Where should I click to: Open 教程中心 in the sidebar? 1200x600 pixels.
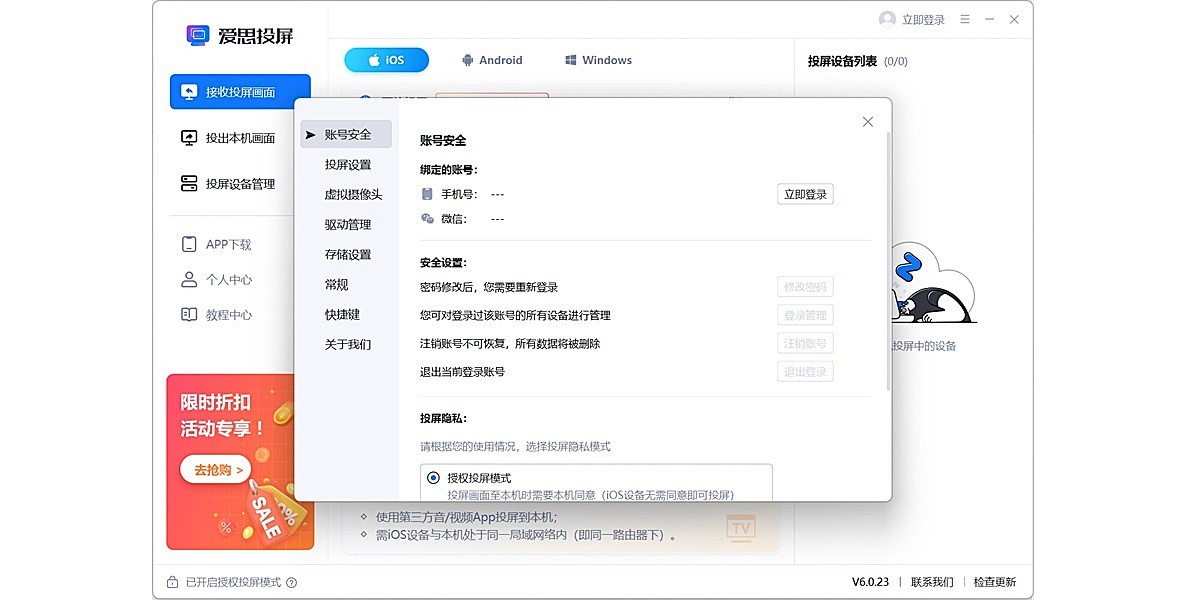pos(190,315)
